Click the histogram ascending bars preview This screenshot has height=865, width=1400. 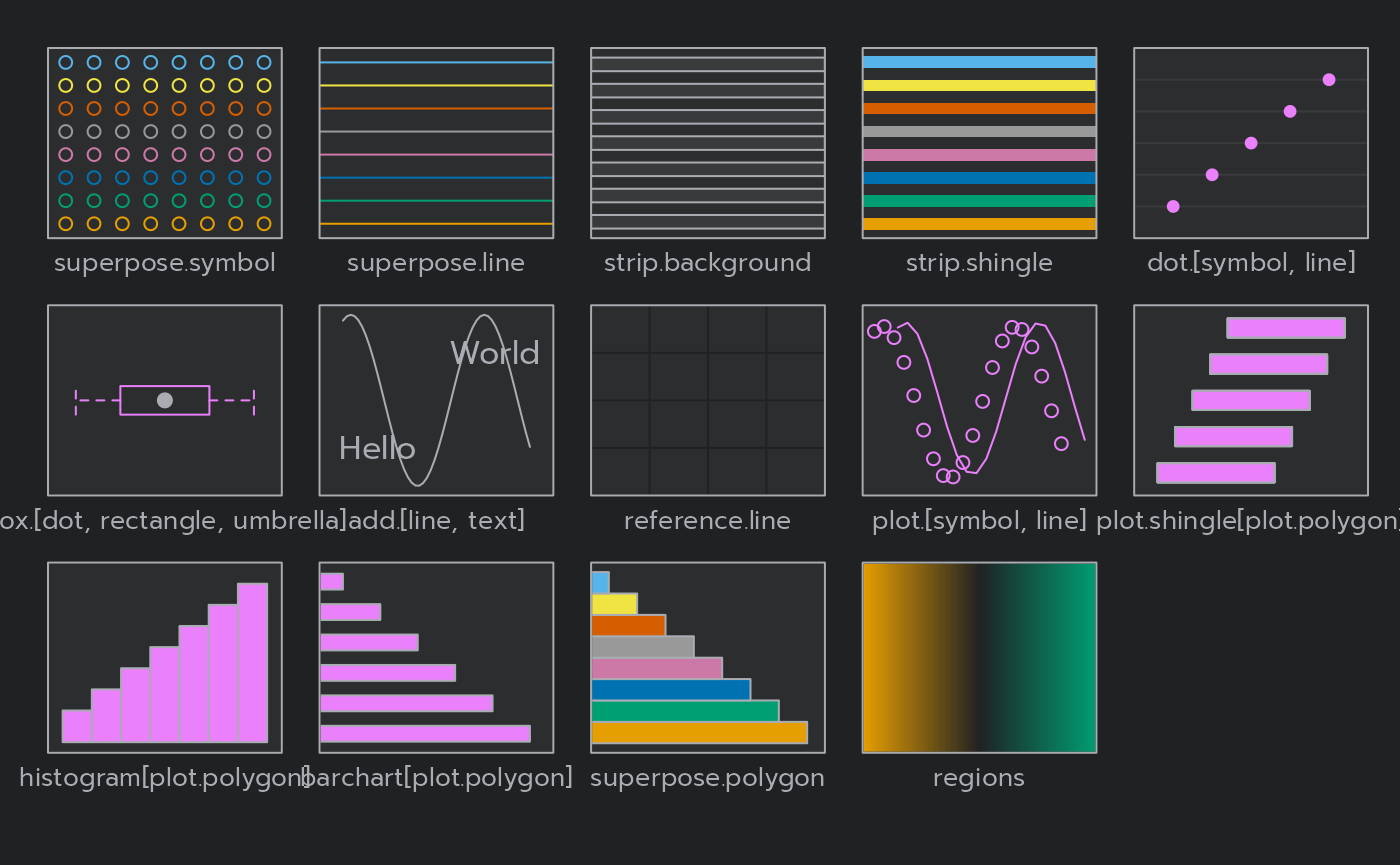[x=164, y=656]
